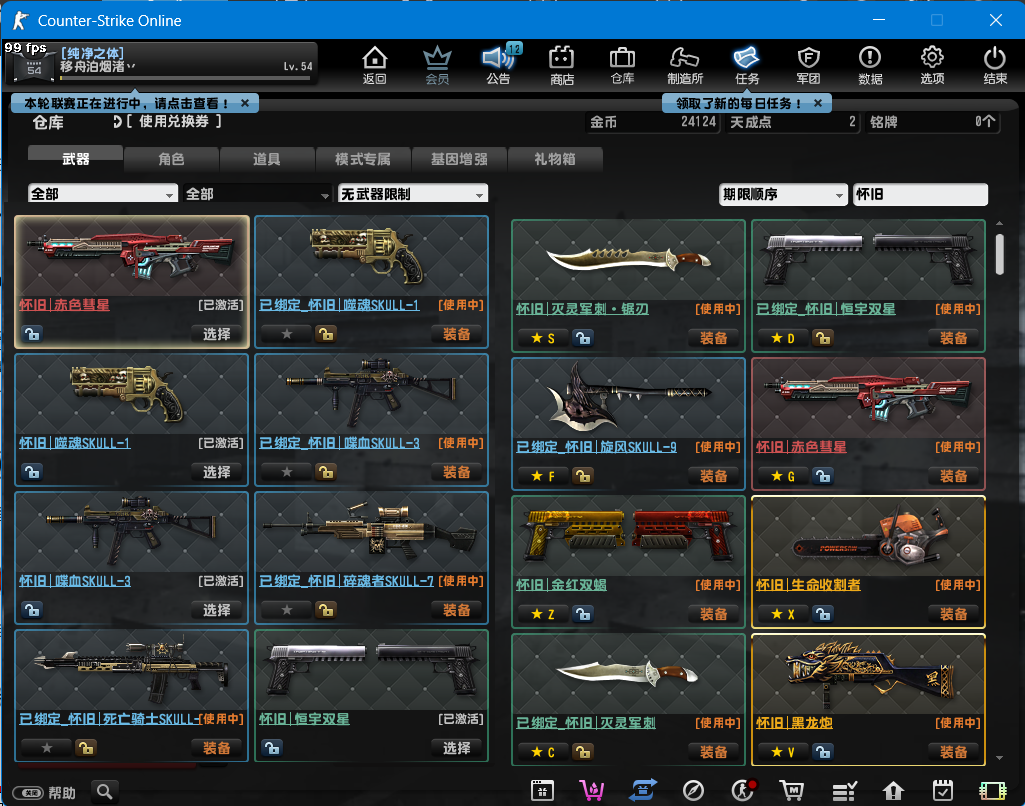Open the checklist icon in bottom bar
The height and width of the screenshot is (806, 1025).
(x=844, y=791)
